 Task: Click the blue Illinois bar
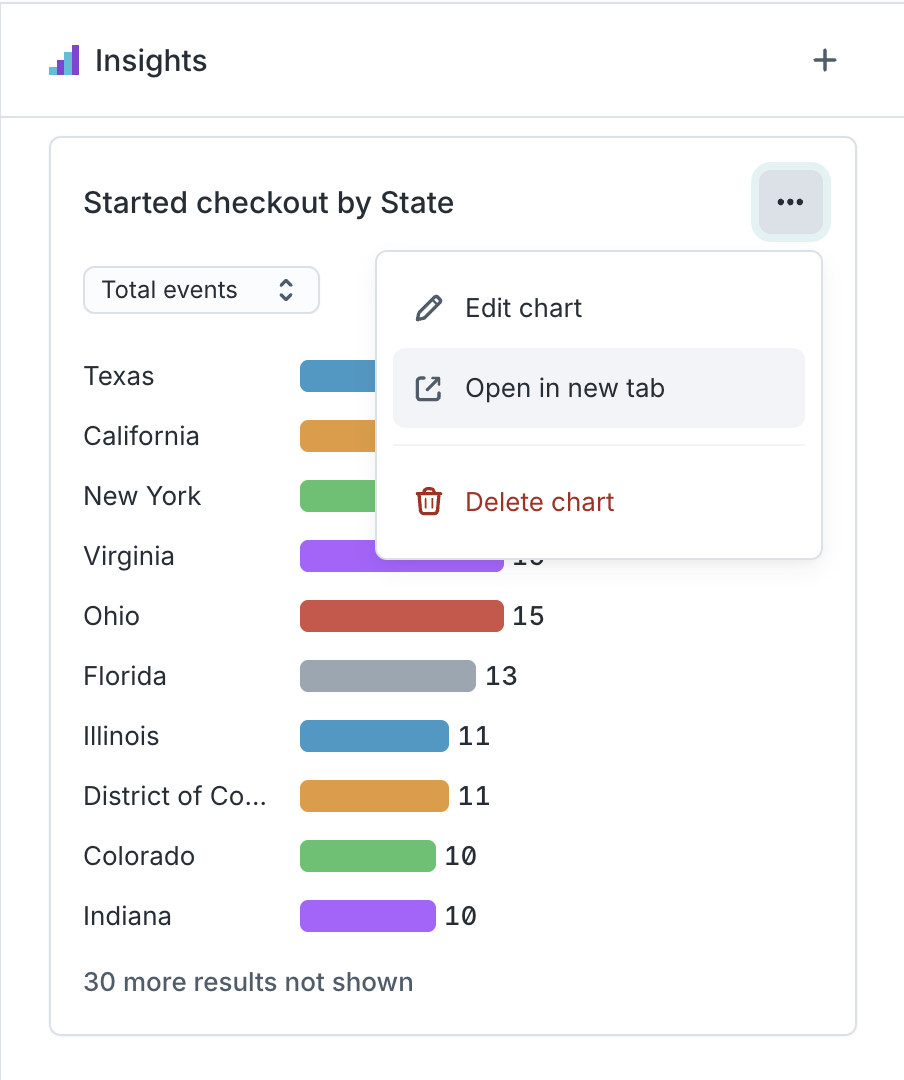click(x=374, y=736)
